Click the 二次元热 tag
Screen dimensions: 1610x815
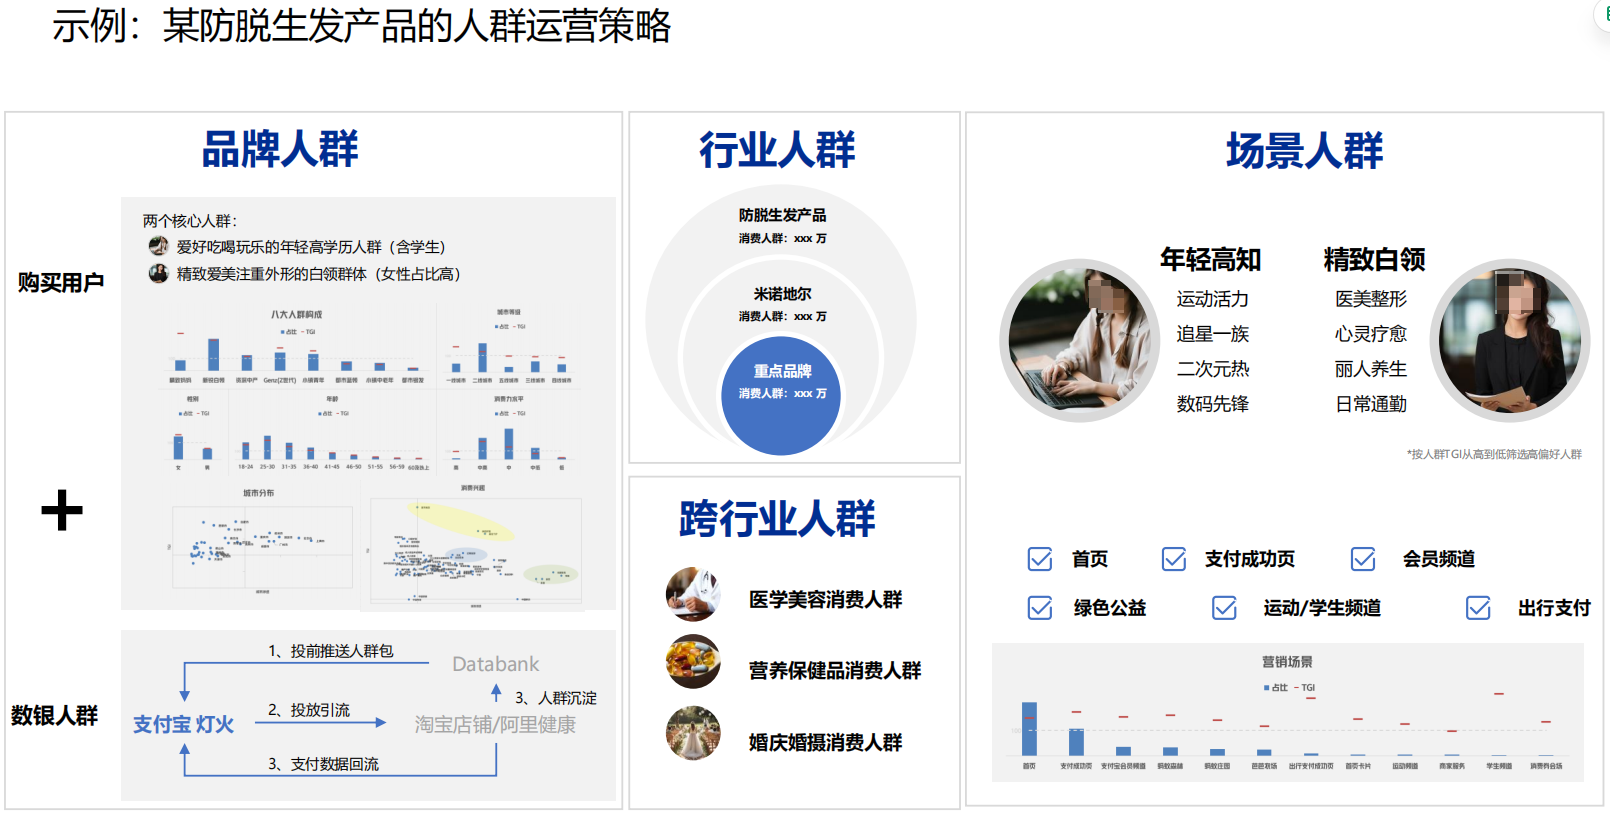point(1212,369)
